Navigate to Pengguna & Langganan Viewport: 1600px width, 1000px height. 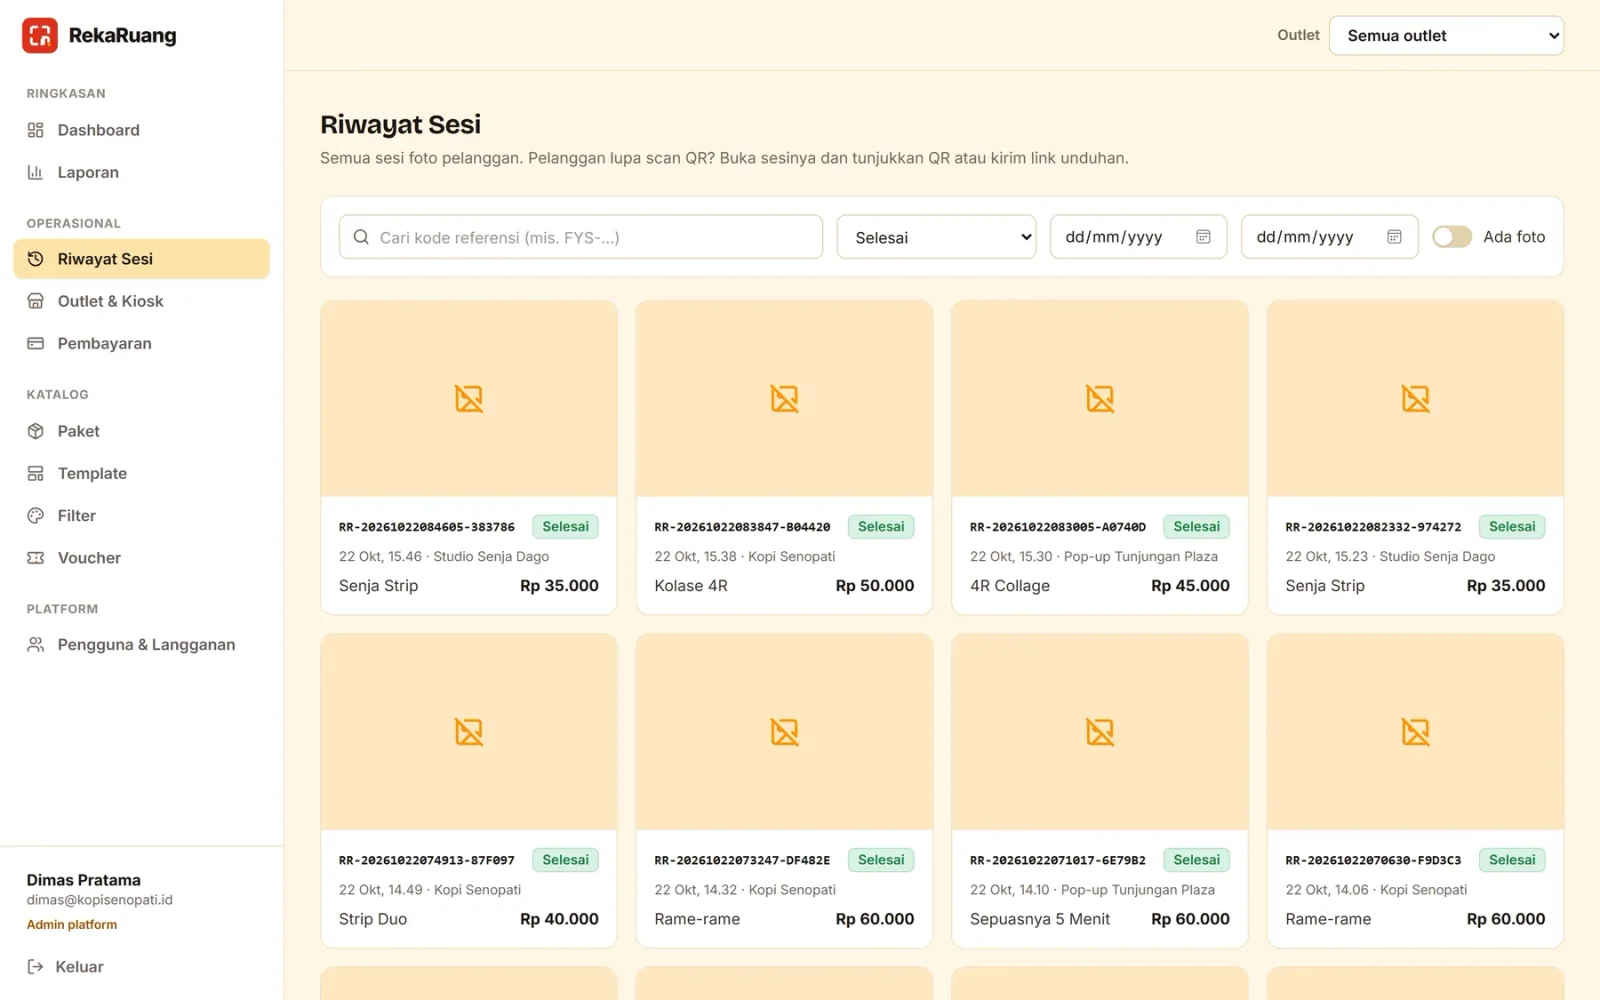coord(141,645)
